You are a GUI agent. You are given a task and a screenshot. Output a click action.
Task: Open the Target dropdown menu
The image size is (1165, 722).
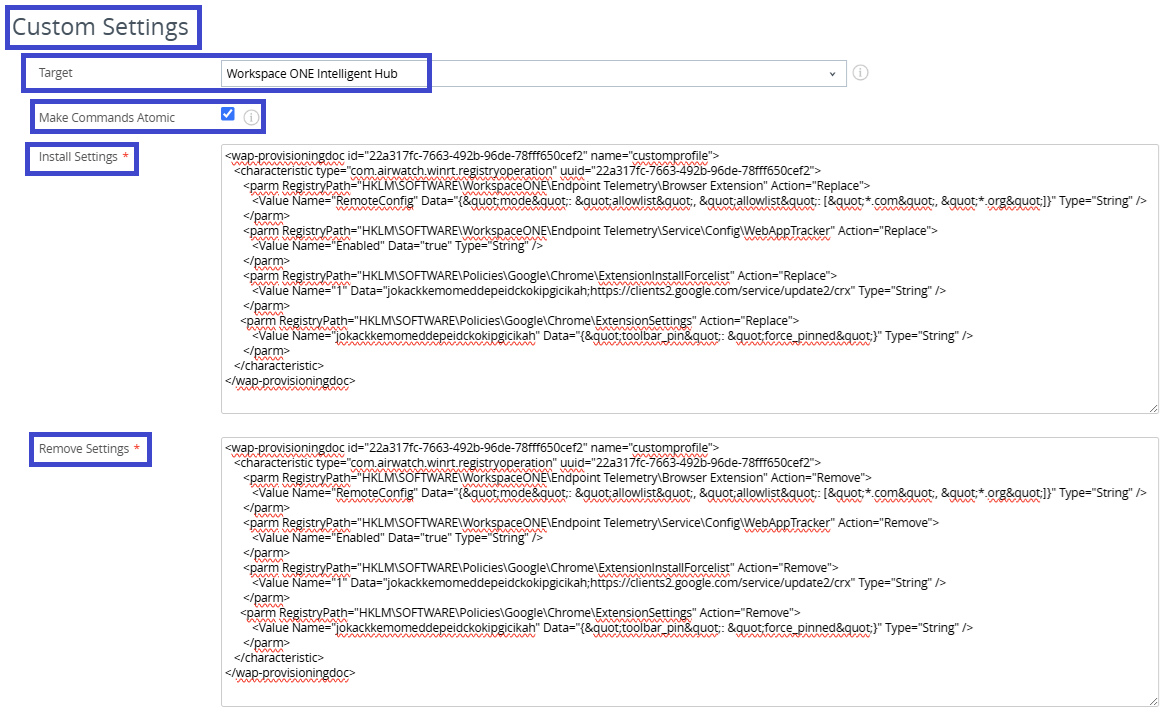533,73
